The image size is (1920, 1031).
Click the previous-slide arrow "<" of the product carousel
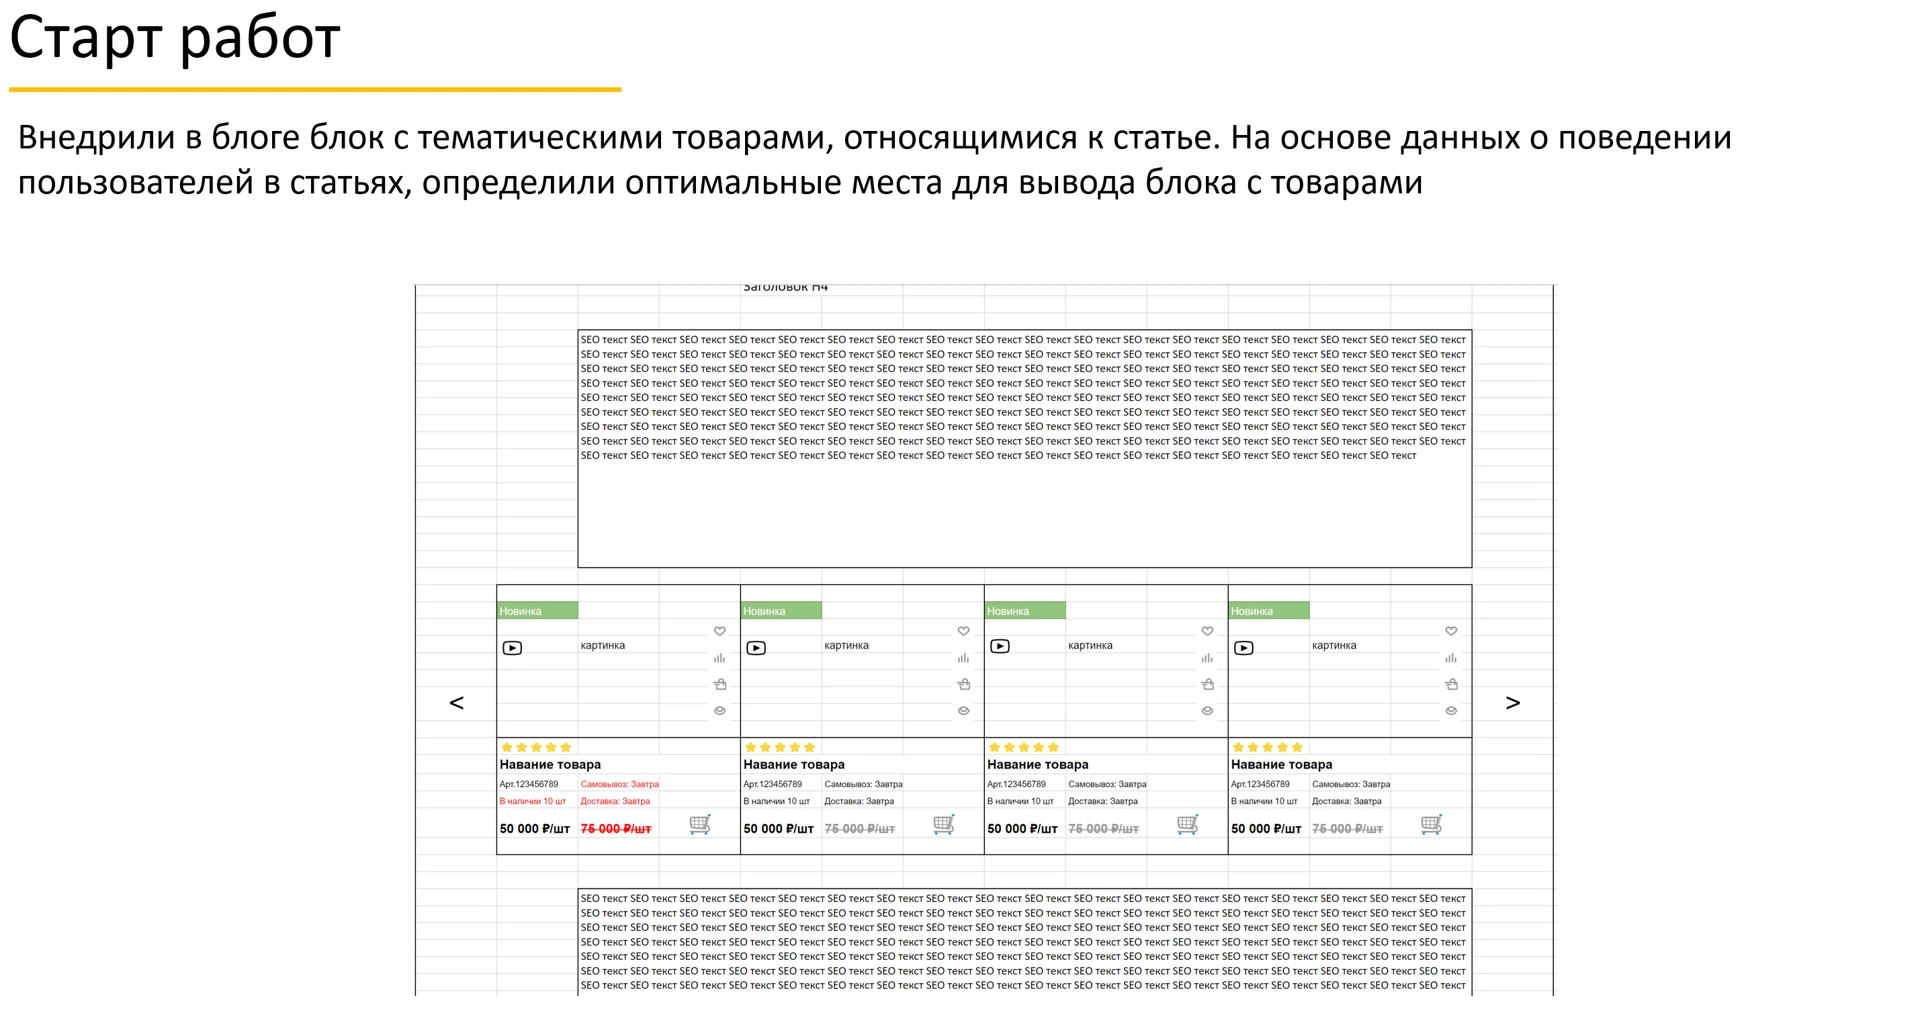456,703
